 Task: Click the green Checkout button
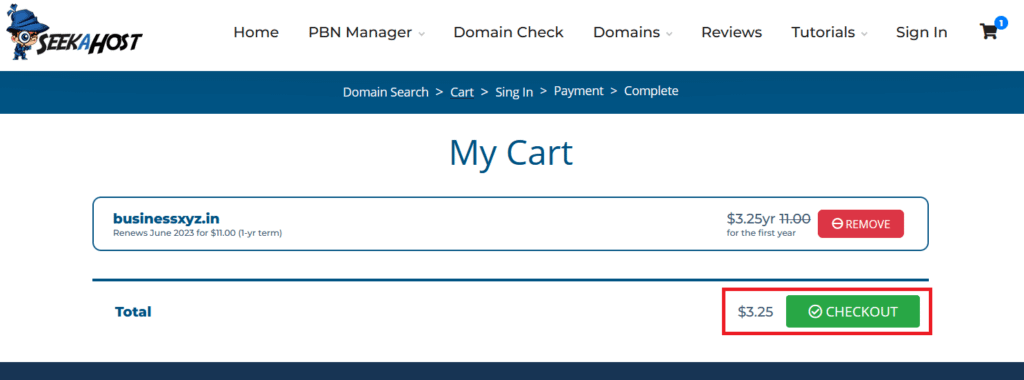(x=852, y=311)
